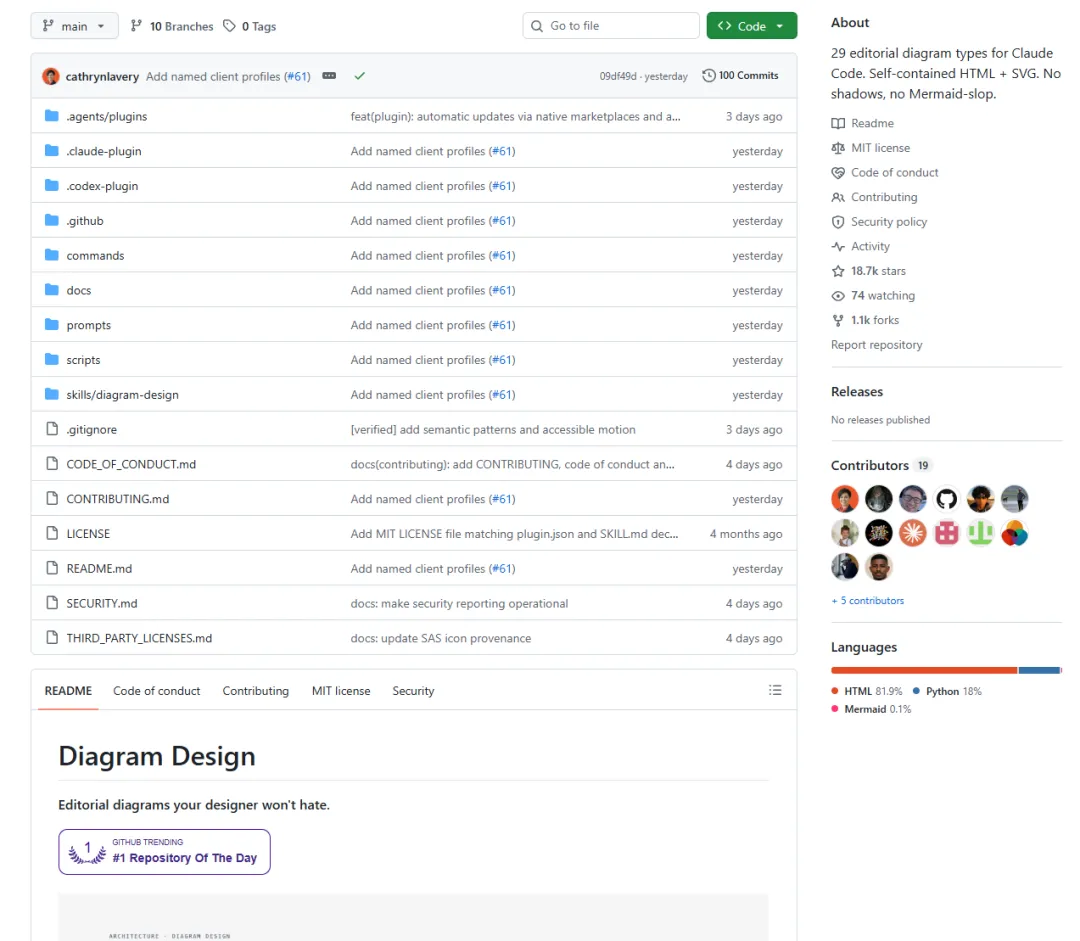Click the Code of conduct heart icon
The height and width of the screenshot is (941, 1080).
[838, 172]
